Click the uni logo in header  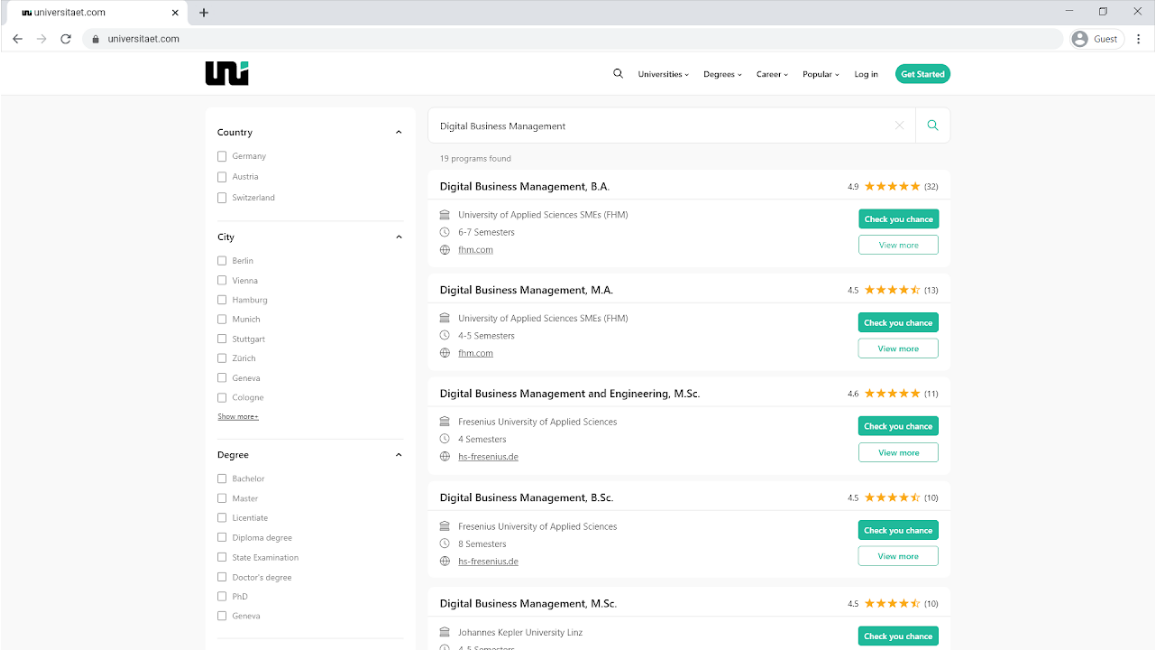coord(226,74)
